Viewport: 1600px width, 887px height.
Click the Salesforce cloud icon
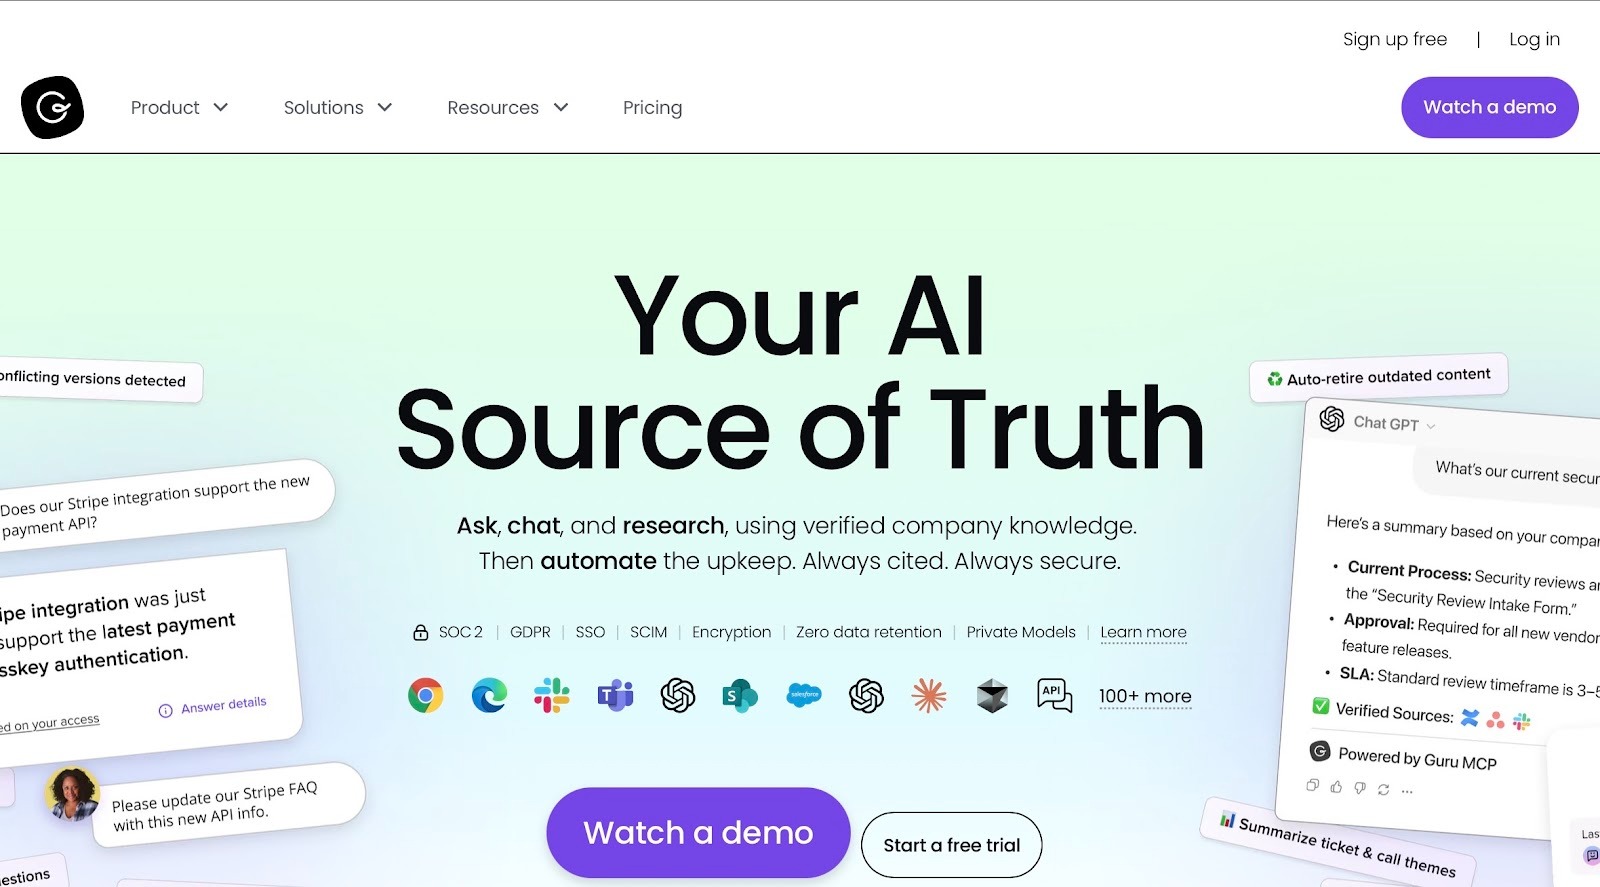pos(804,695)
